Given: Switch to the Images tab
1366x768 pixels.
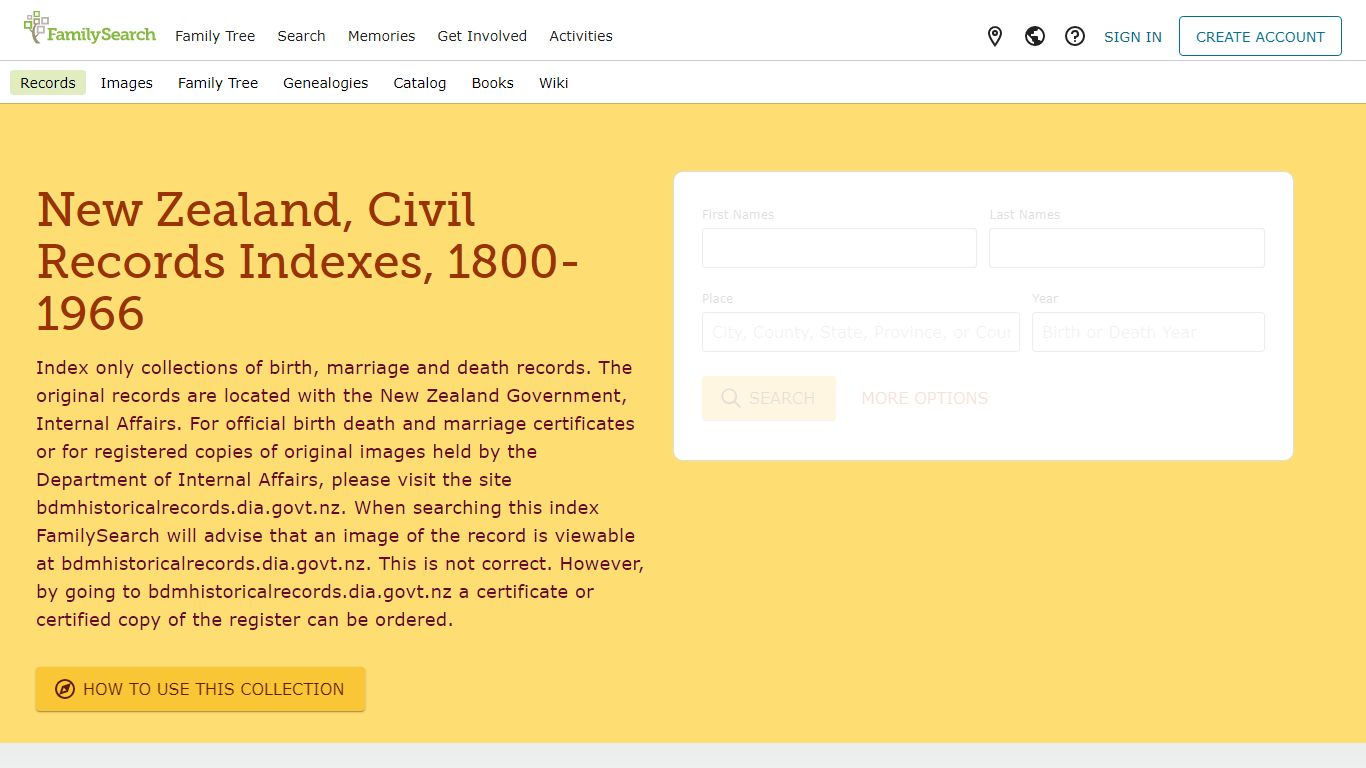Looking at the screenshot, I should tap(127, 83).
